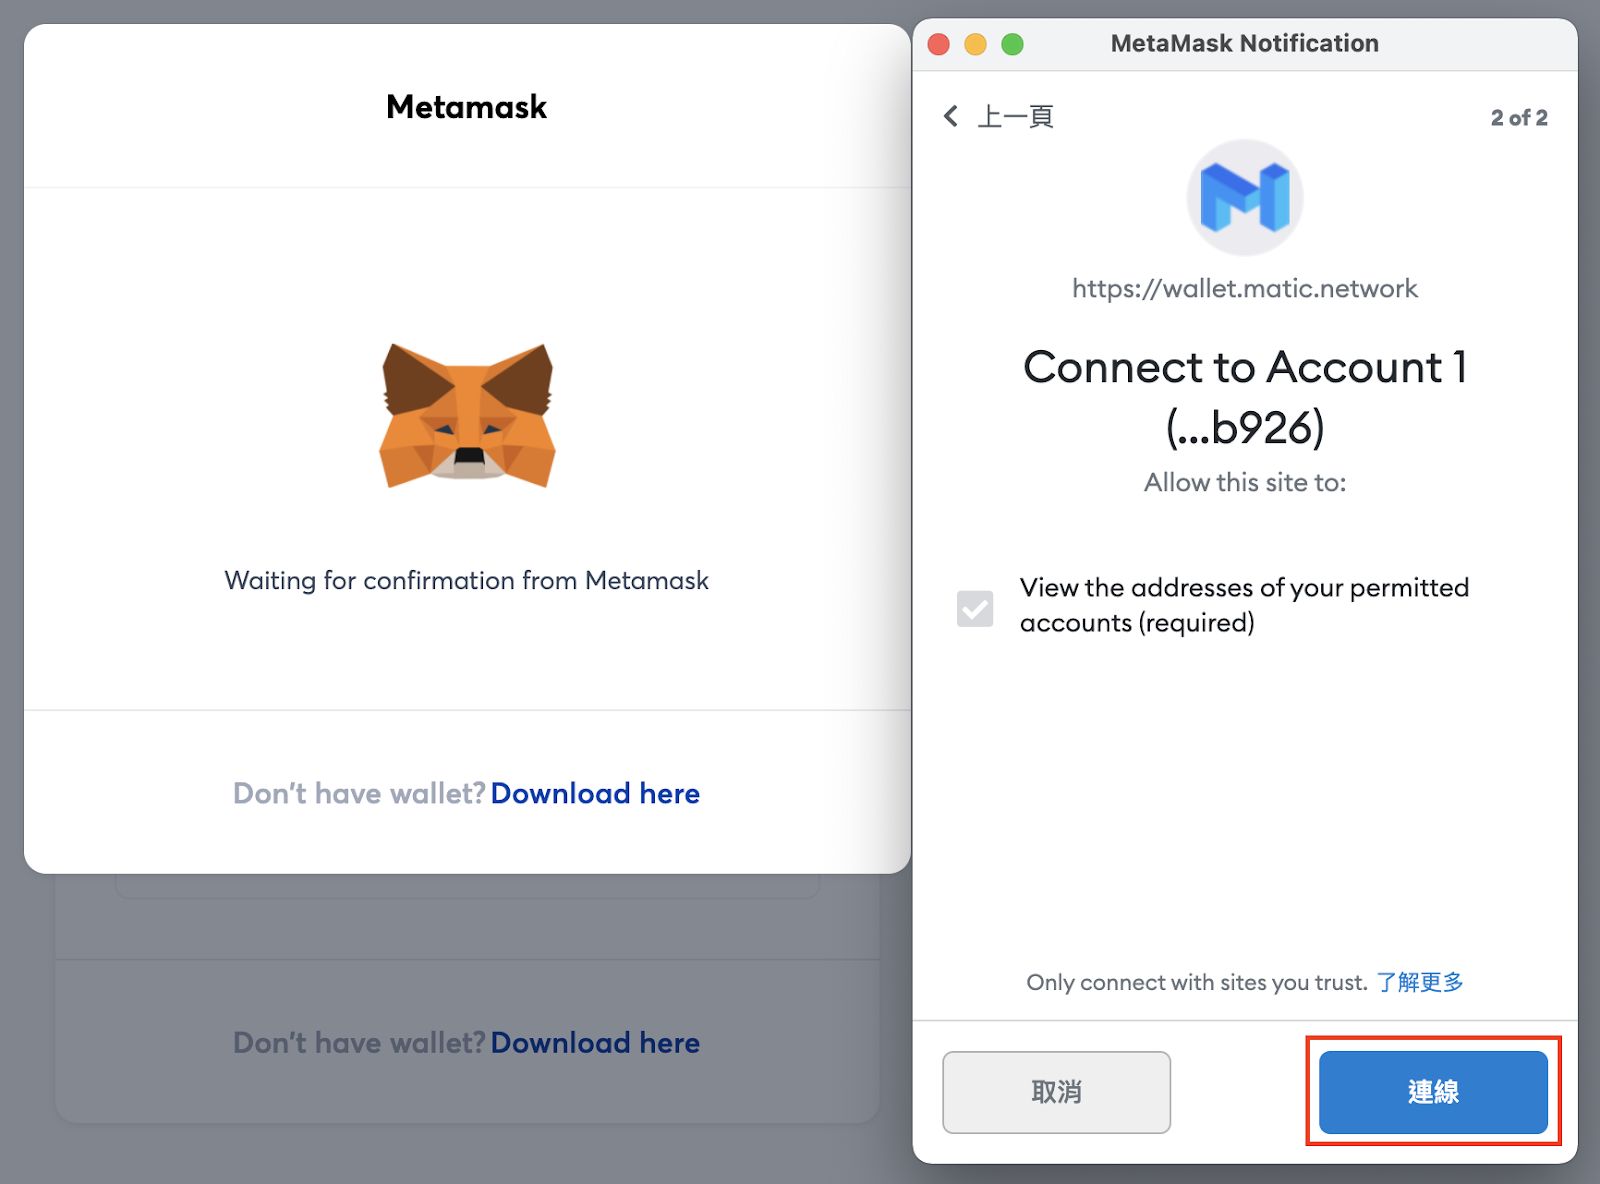This screenshot has width=1600, height=1184.
Task: Open Download here link in Metamask dialog
Action: point(595,793)
